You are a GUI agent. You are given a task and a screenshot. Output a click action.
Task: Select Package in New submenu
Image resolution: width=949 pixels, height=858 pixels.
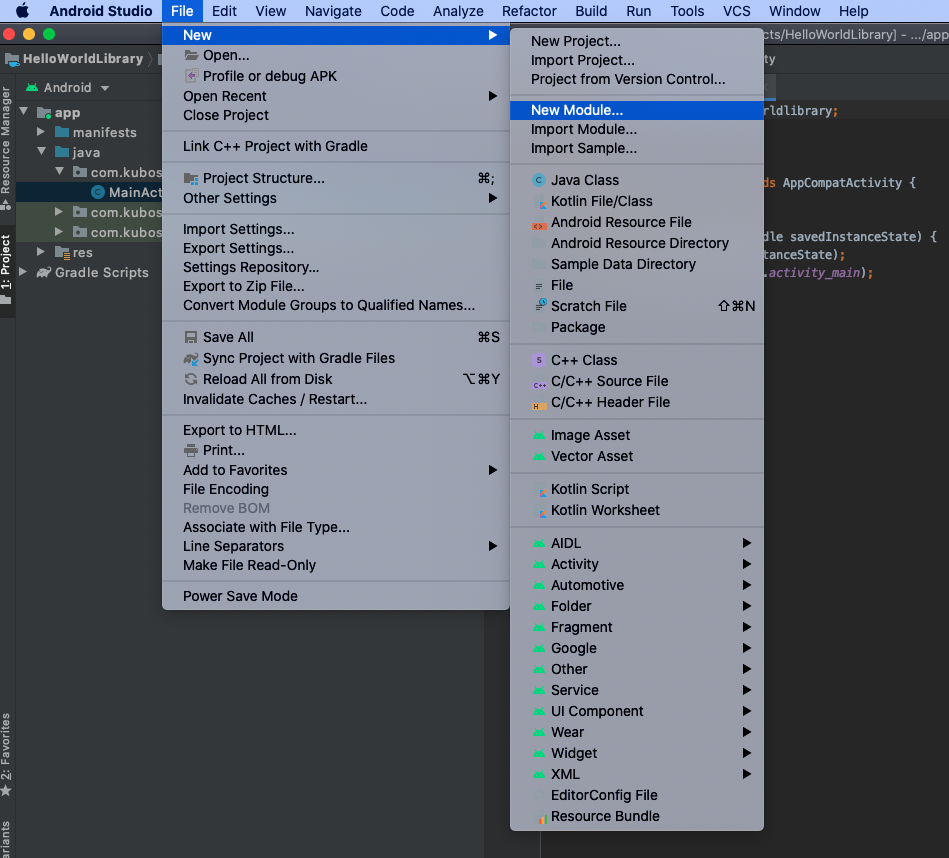(x=637, y=327)
